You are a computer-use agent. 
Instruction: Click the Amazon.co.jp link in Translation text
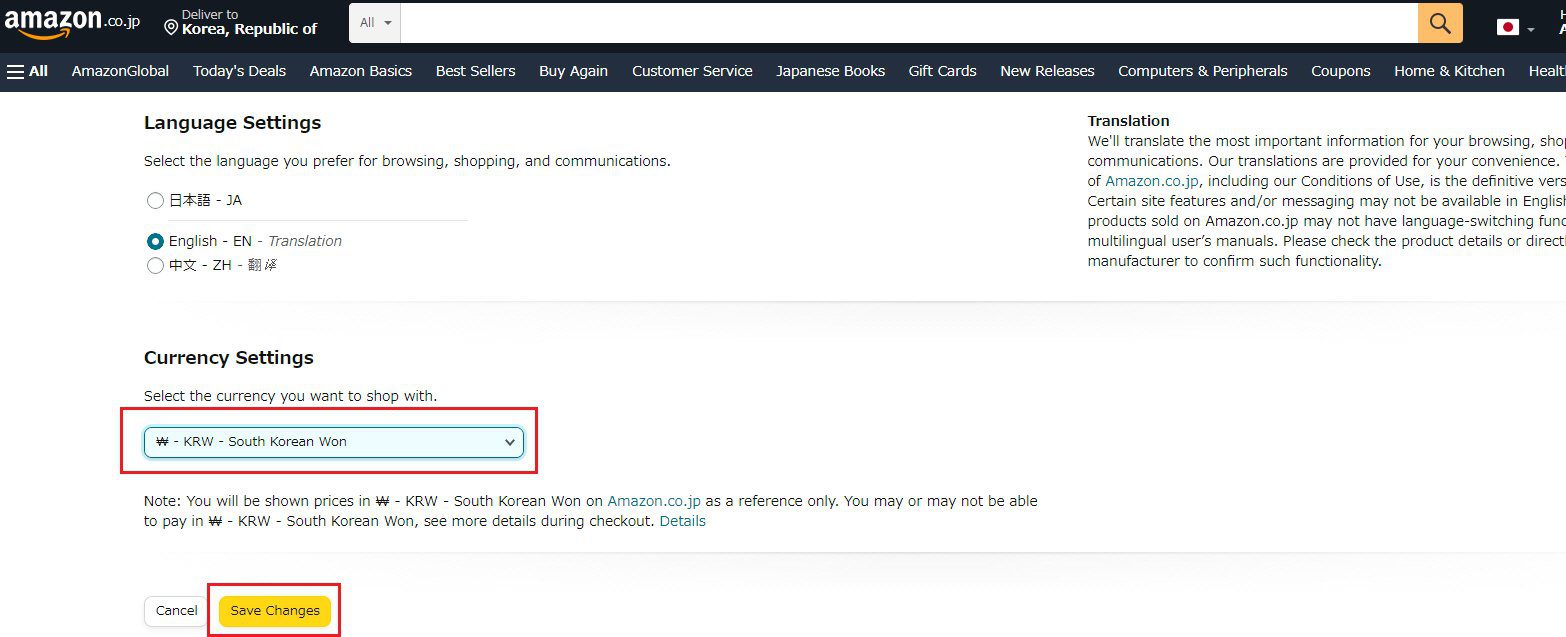pos(1153,181)
